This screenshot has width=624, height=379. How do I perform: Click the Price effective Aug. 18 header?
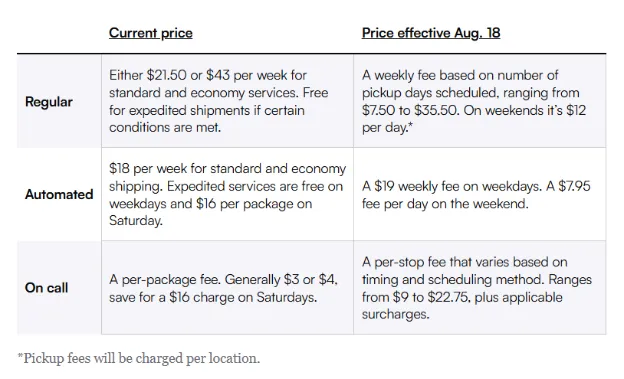[431, 33]
